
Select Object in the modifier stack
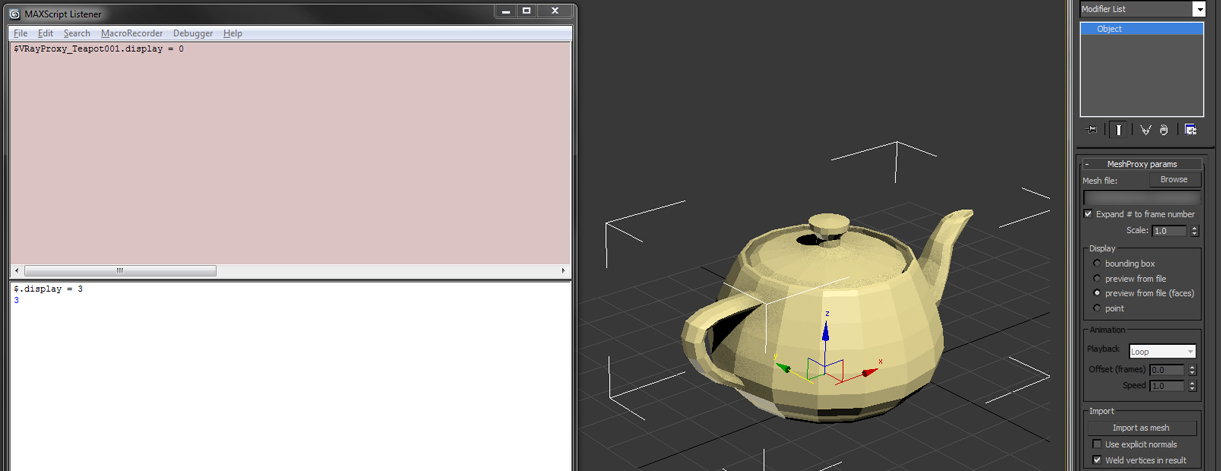click(1141, 29)
